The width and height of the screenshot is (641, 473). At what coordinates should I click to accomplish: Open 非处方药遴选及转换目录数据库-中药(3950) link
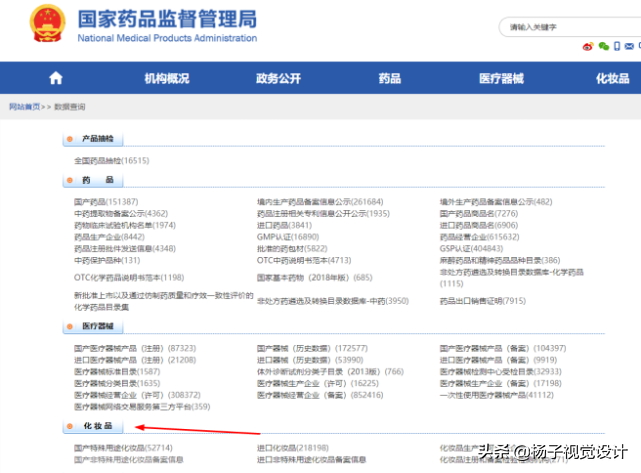coord(333,301)
